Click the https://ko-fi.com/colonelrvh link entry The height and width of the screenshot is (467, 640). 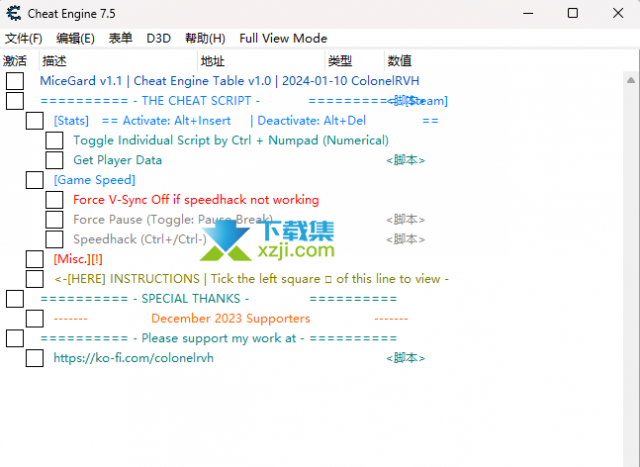[x=133, y=358]
